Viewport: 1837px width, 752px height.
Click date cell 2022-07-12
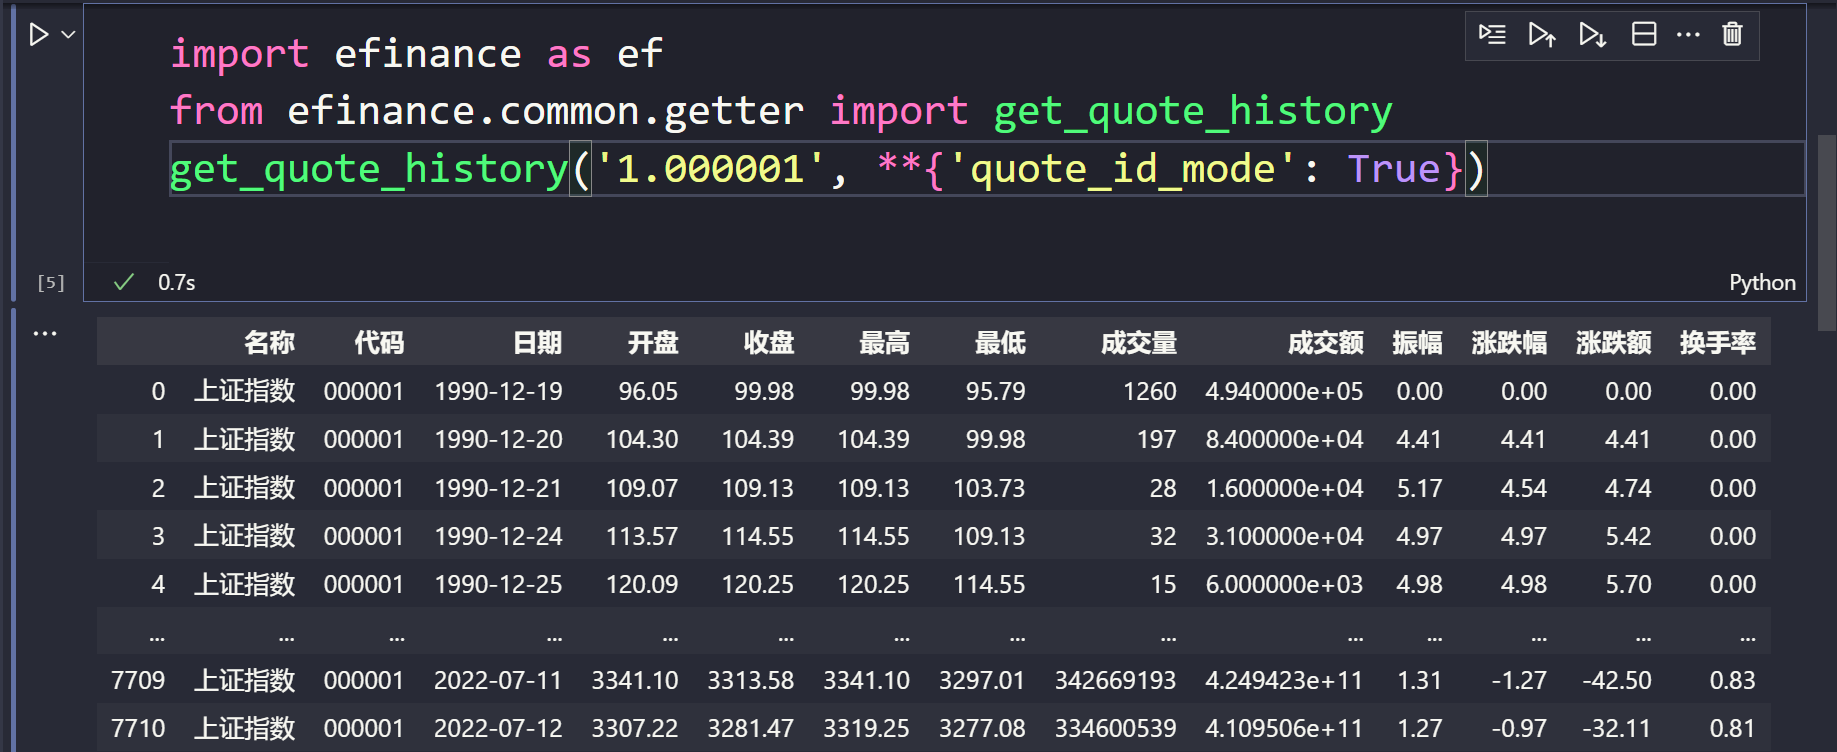[x=498, y=728]
